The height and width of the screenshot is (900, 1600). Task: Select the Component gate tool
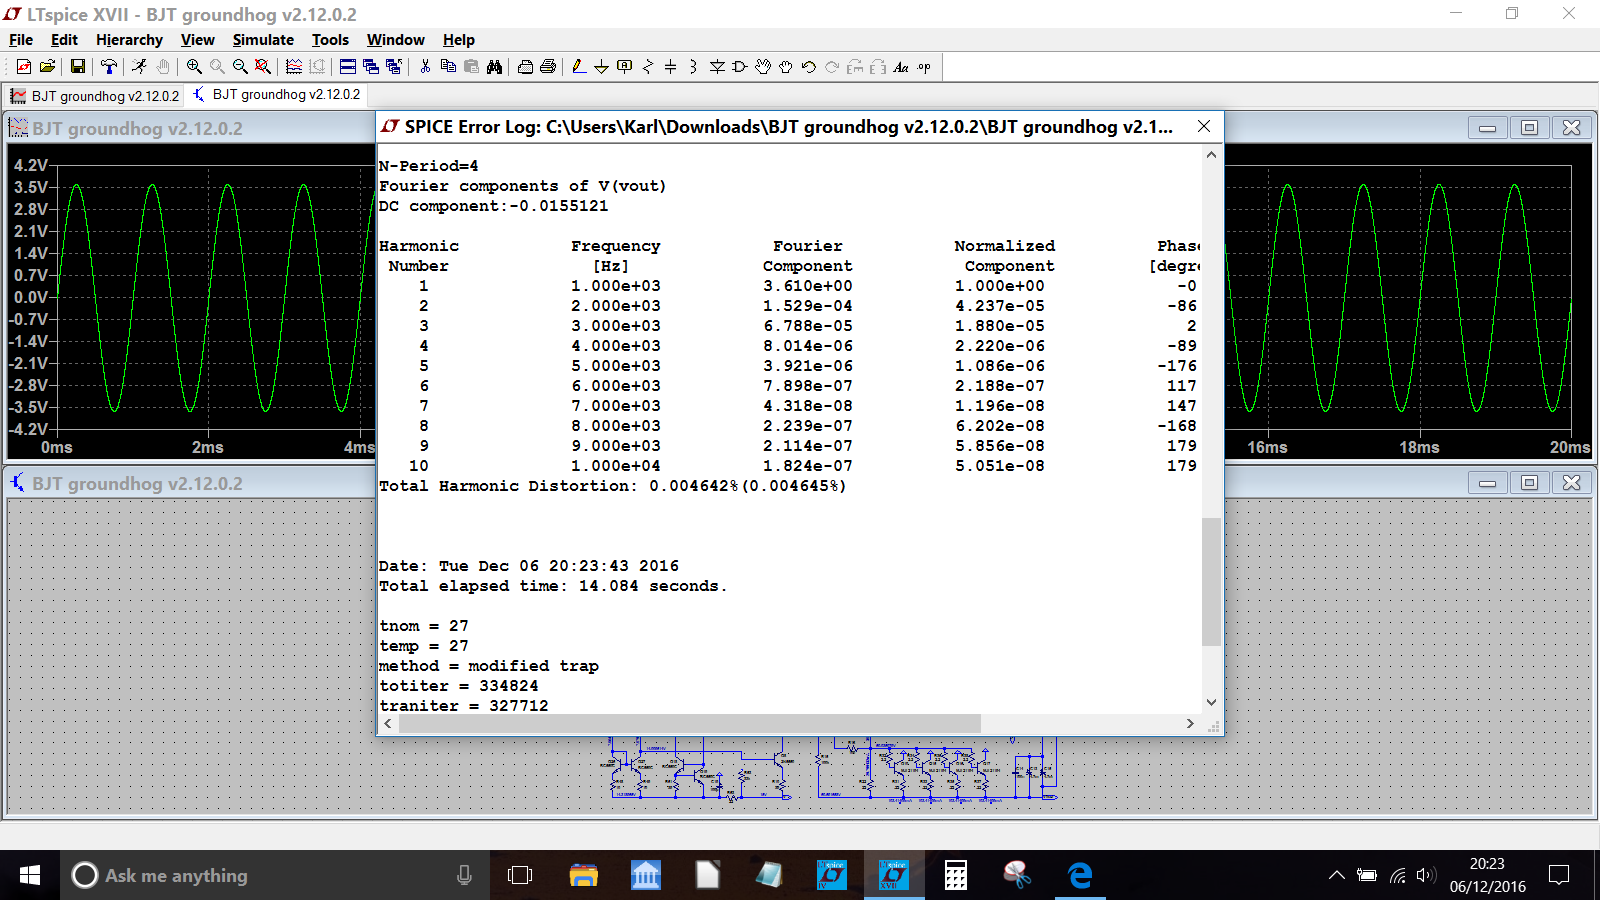tap(740, 67)
